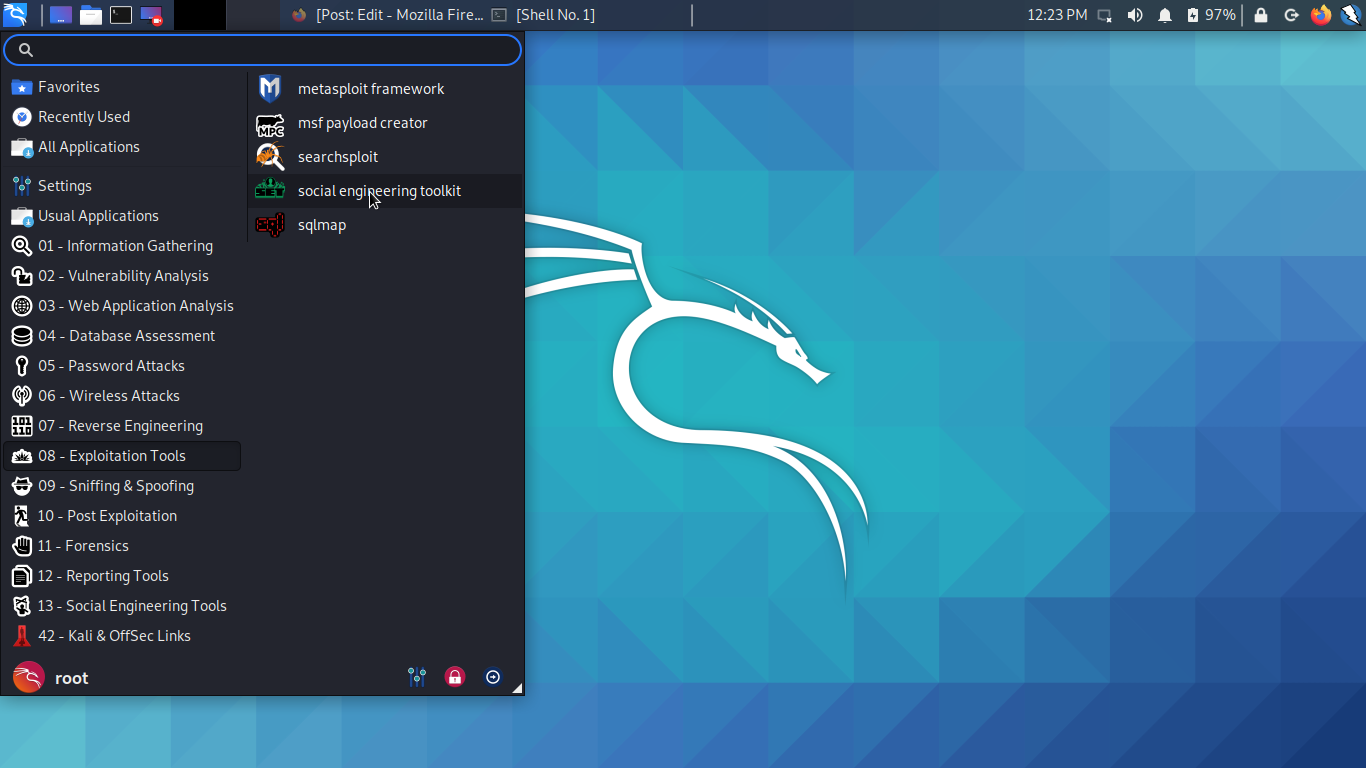The height and width of the screenshot is (768, 1366).
Task: Open sqlmap from Exploitation Tools
Action: tap(321, 225)
